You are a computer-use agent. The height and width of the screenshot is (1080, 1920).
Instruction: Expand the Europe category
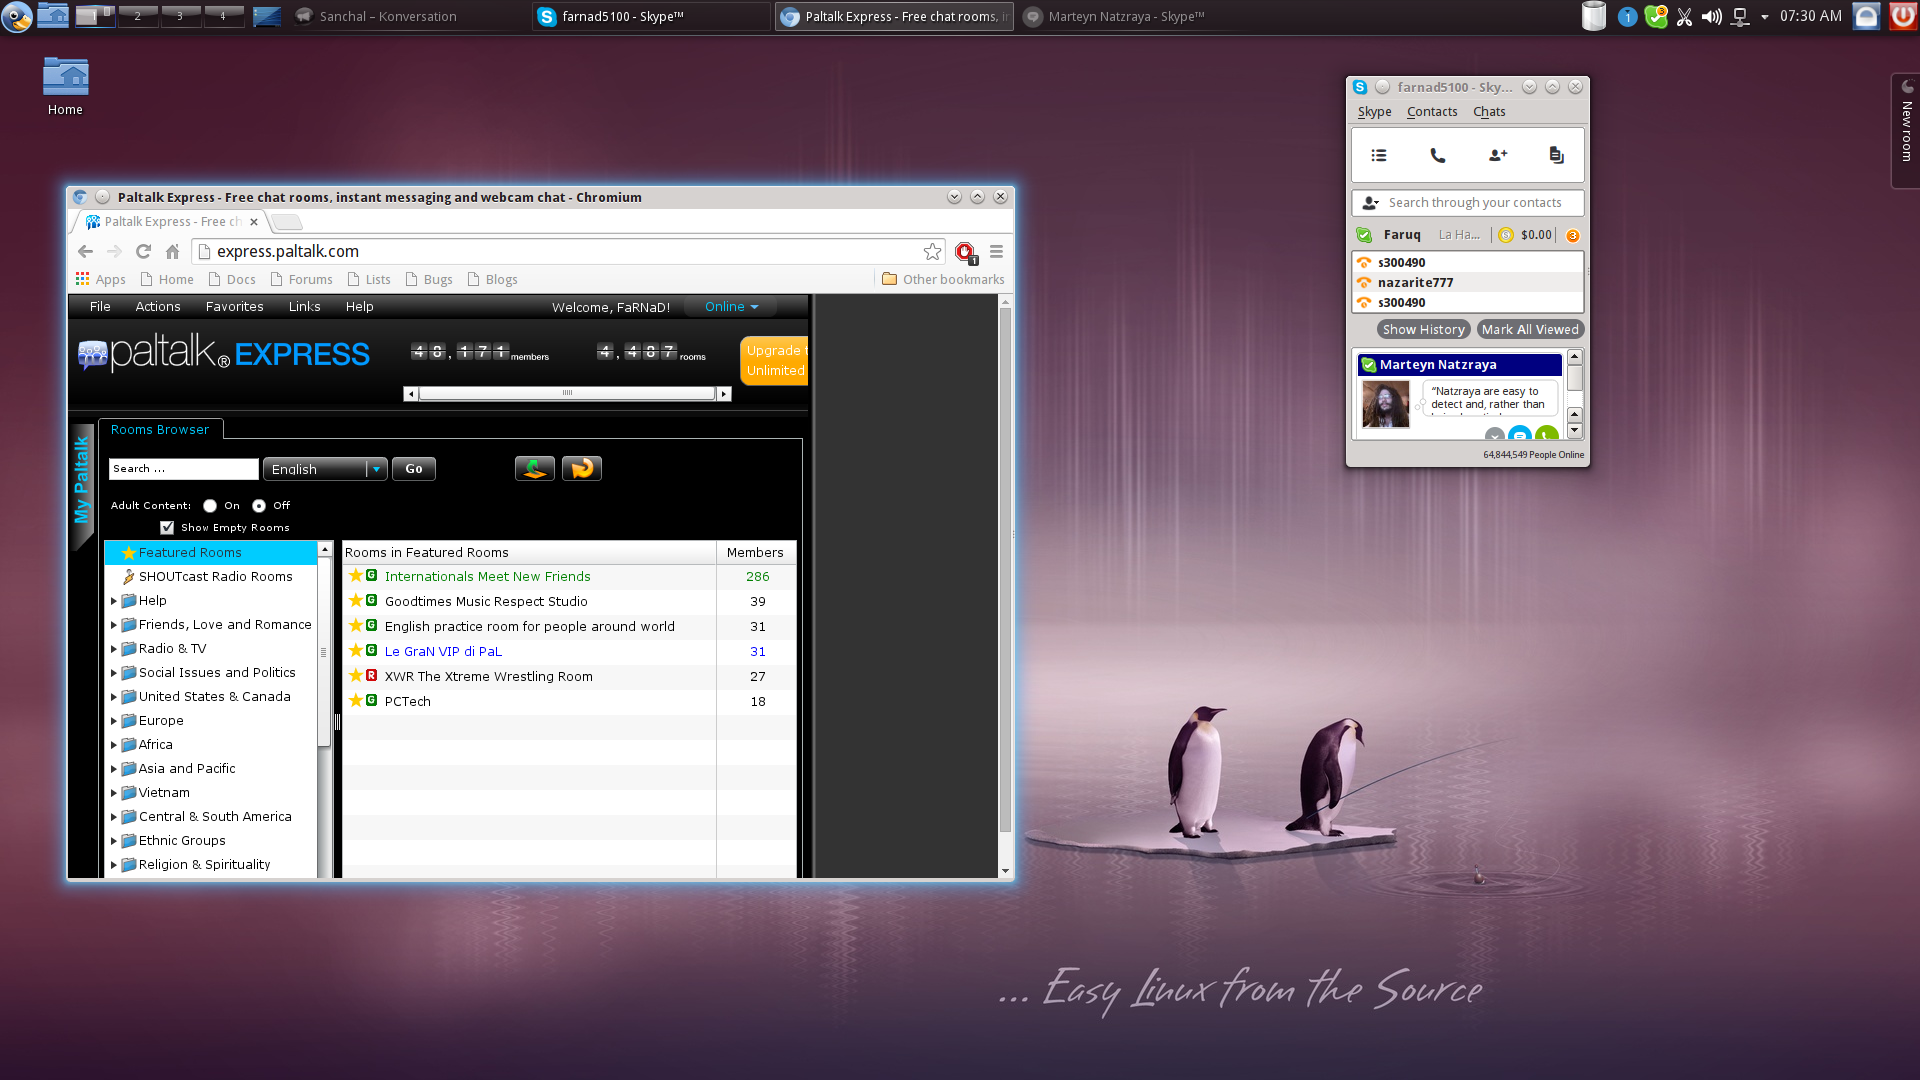[114, 721]
